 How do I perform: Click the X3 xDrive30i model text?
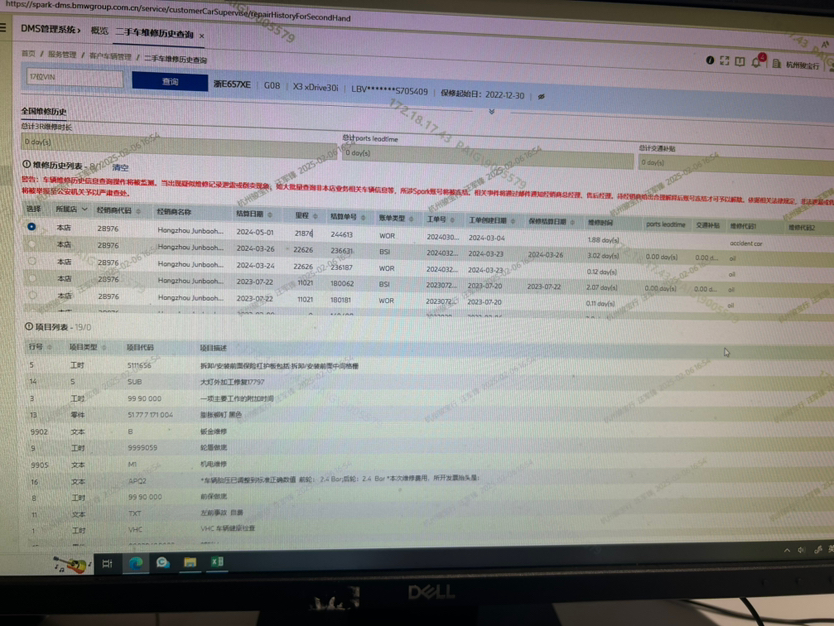(315, 87)
